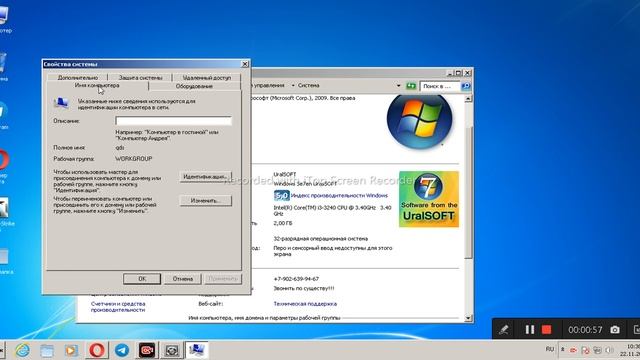Click the 5.0 performance rating badge
This screenshot has height=360, width=640.
pos(282,196)
